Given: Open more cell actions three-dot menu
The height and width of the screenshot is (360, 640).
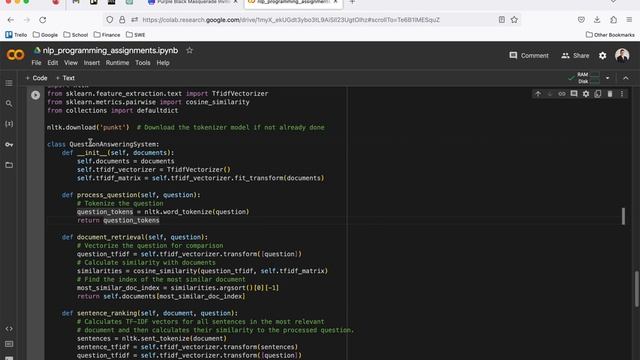Looking at the screenshot, I should 622,94.
